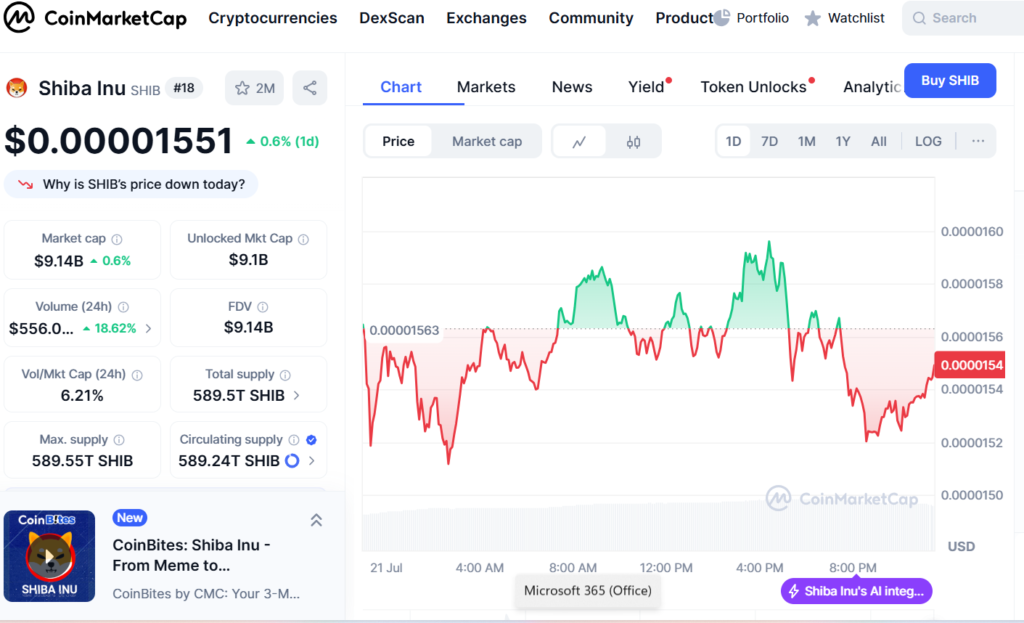1024x623 pixels.
Task: Enable LOG scale on the chart
Action: point(927,141)
